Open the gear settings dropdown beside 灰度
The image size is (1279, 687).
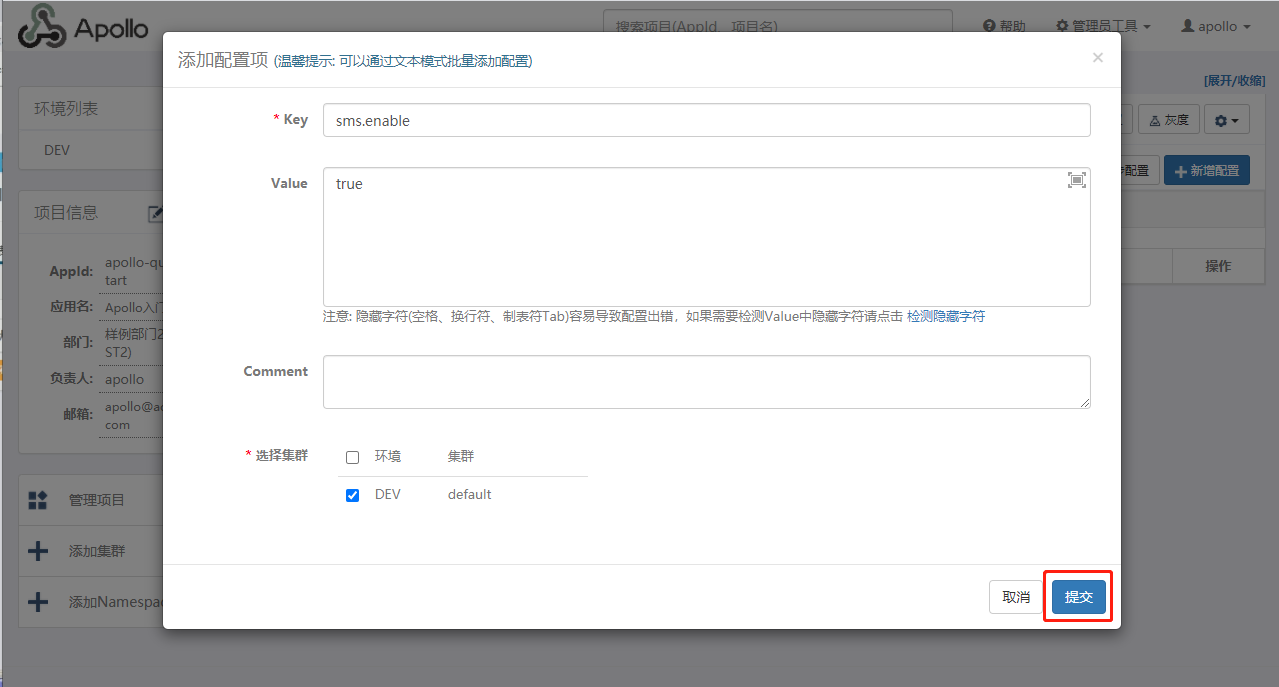tap(1226, 118)
